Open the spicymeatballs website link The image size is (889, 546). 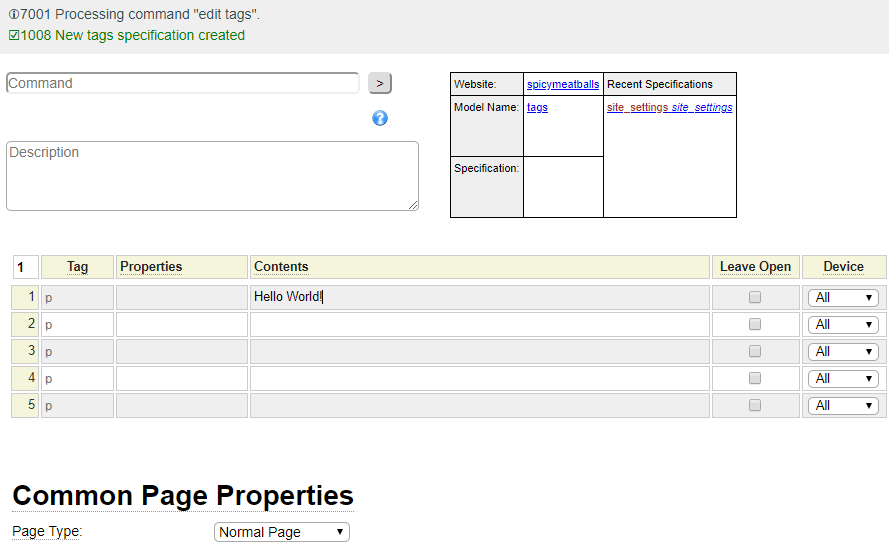click(x=562, y=85)
